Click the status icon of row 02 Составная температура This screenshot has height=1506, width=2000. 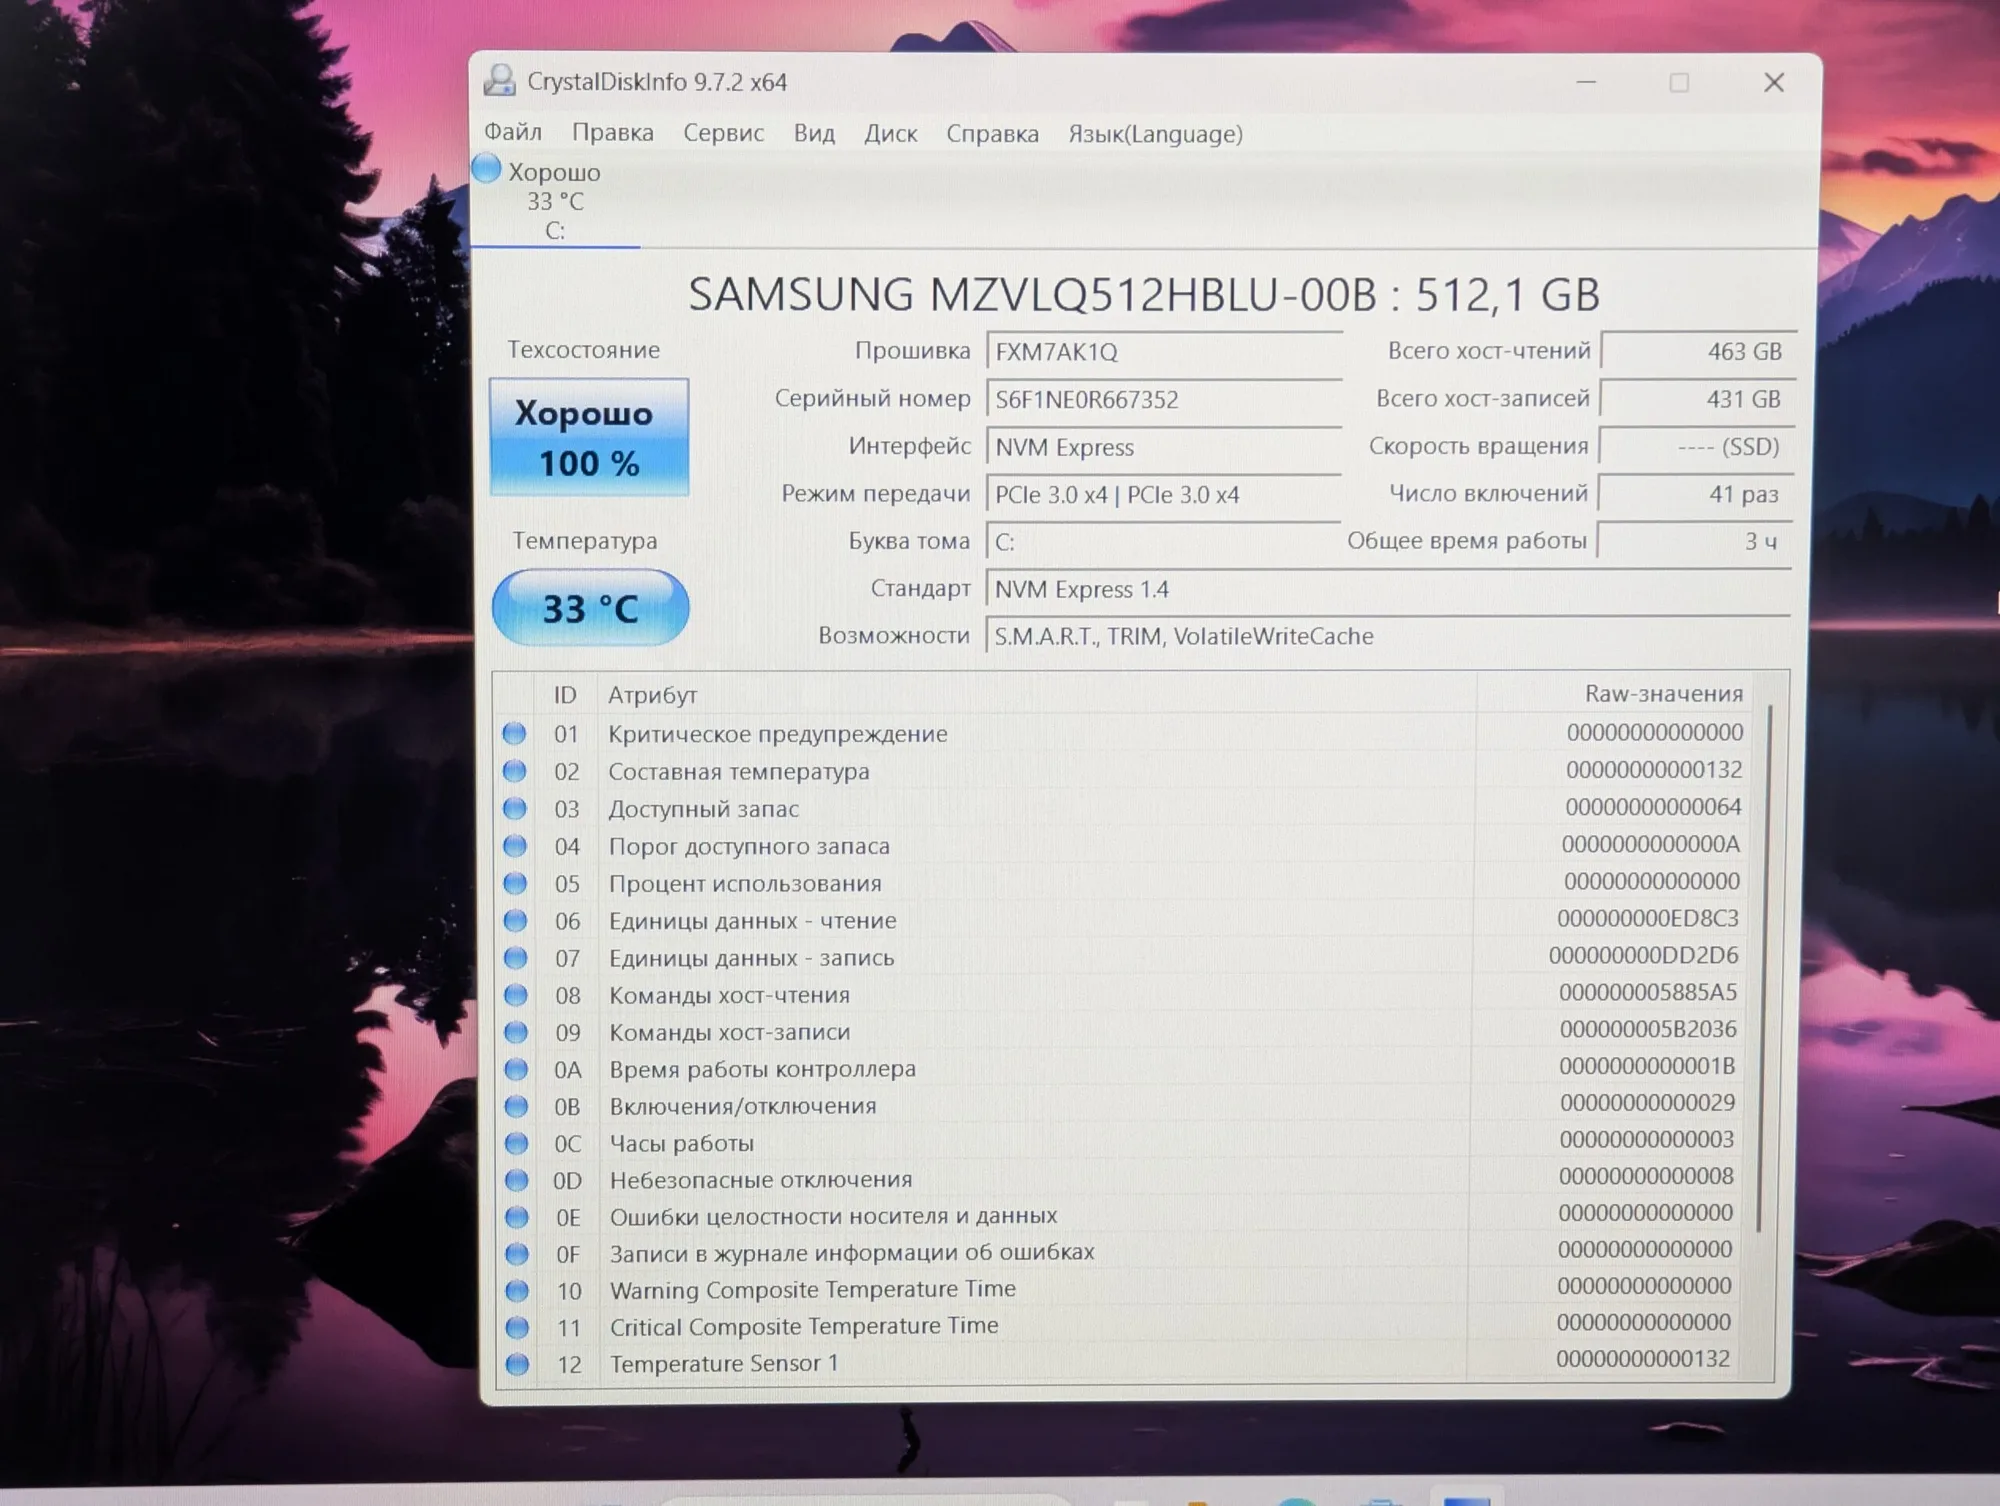pos(514,771)
